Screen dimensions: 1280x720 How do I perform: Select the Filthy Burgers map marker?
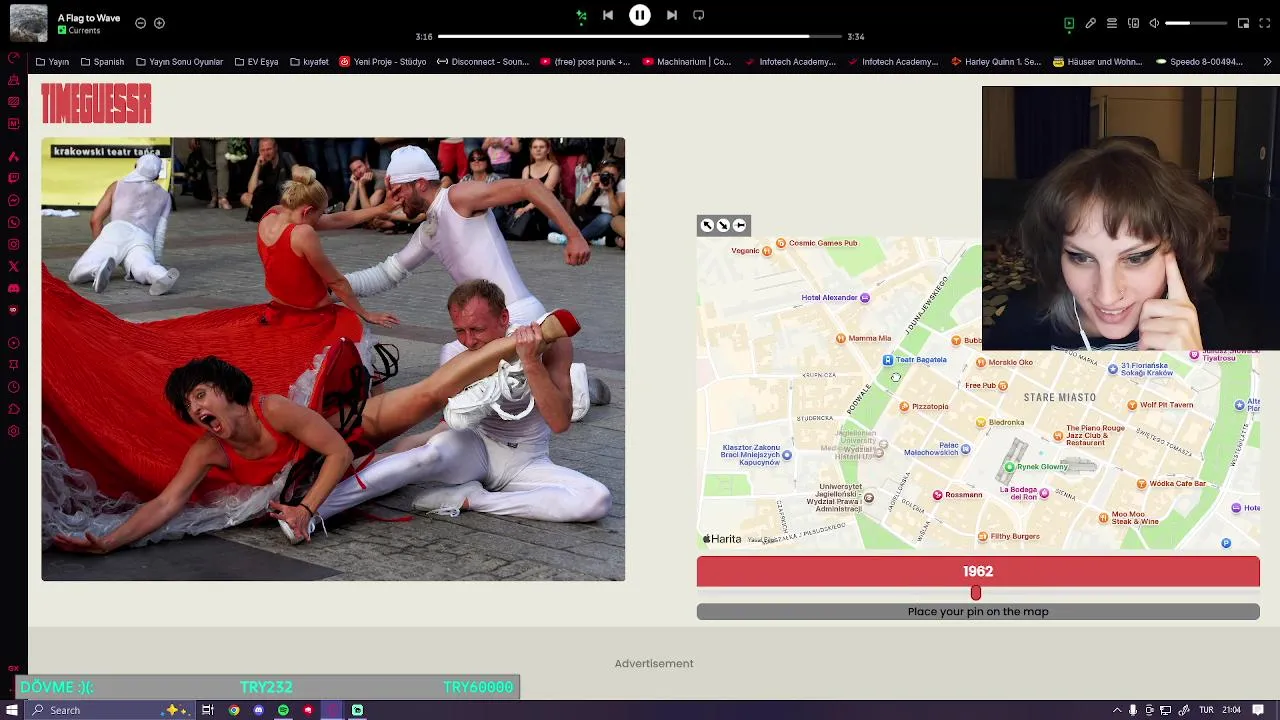tap(983, 537)
